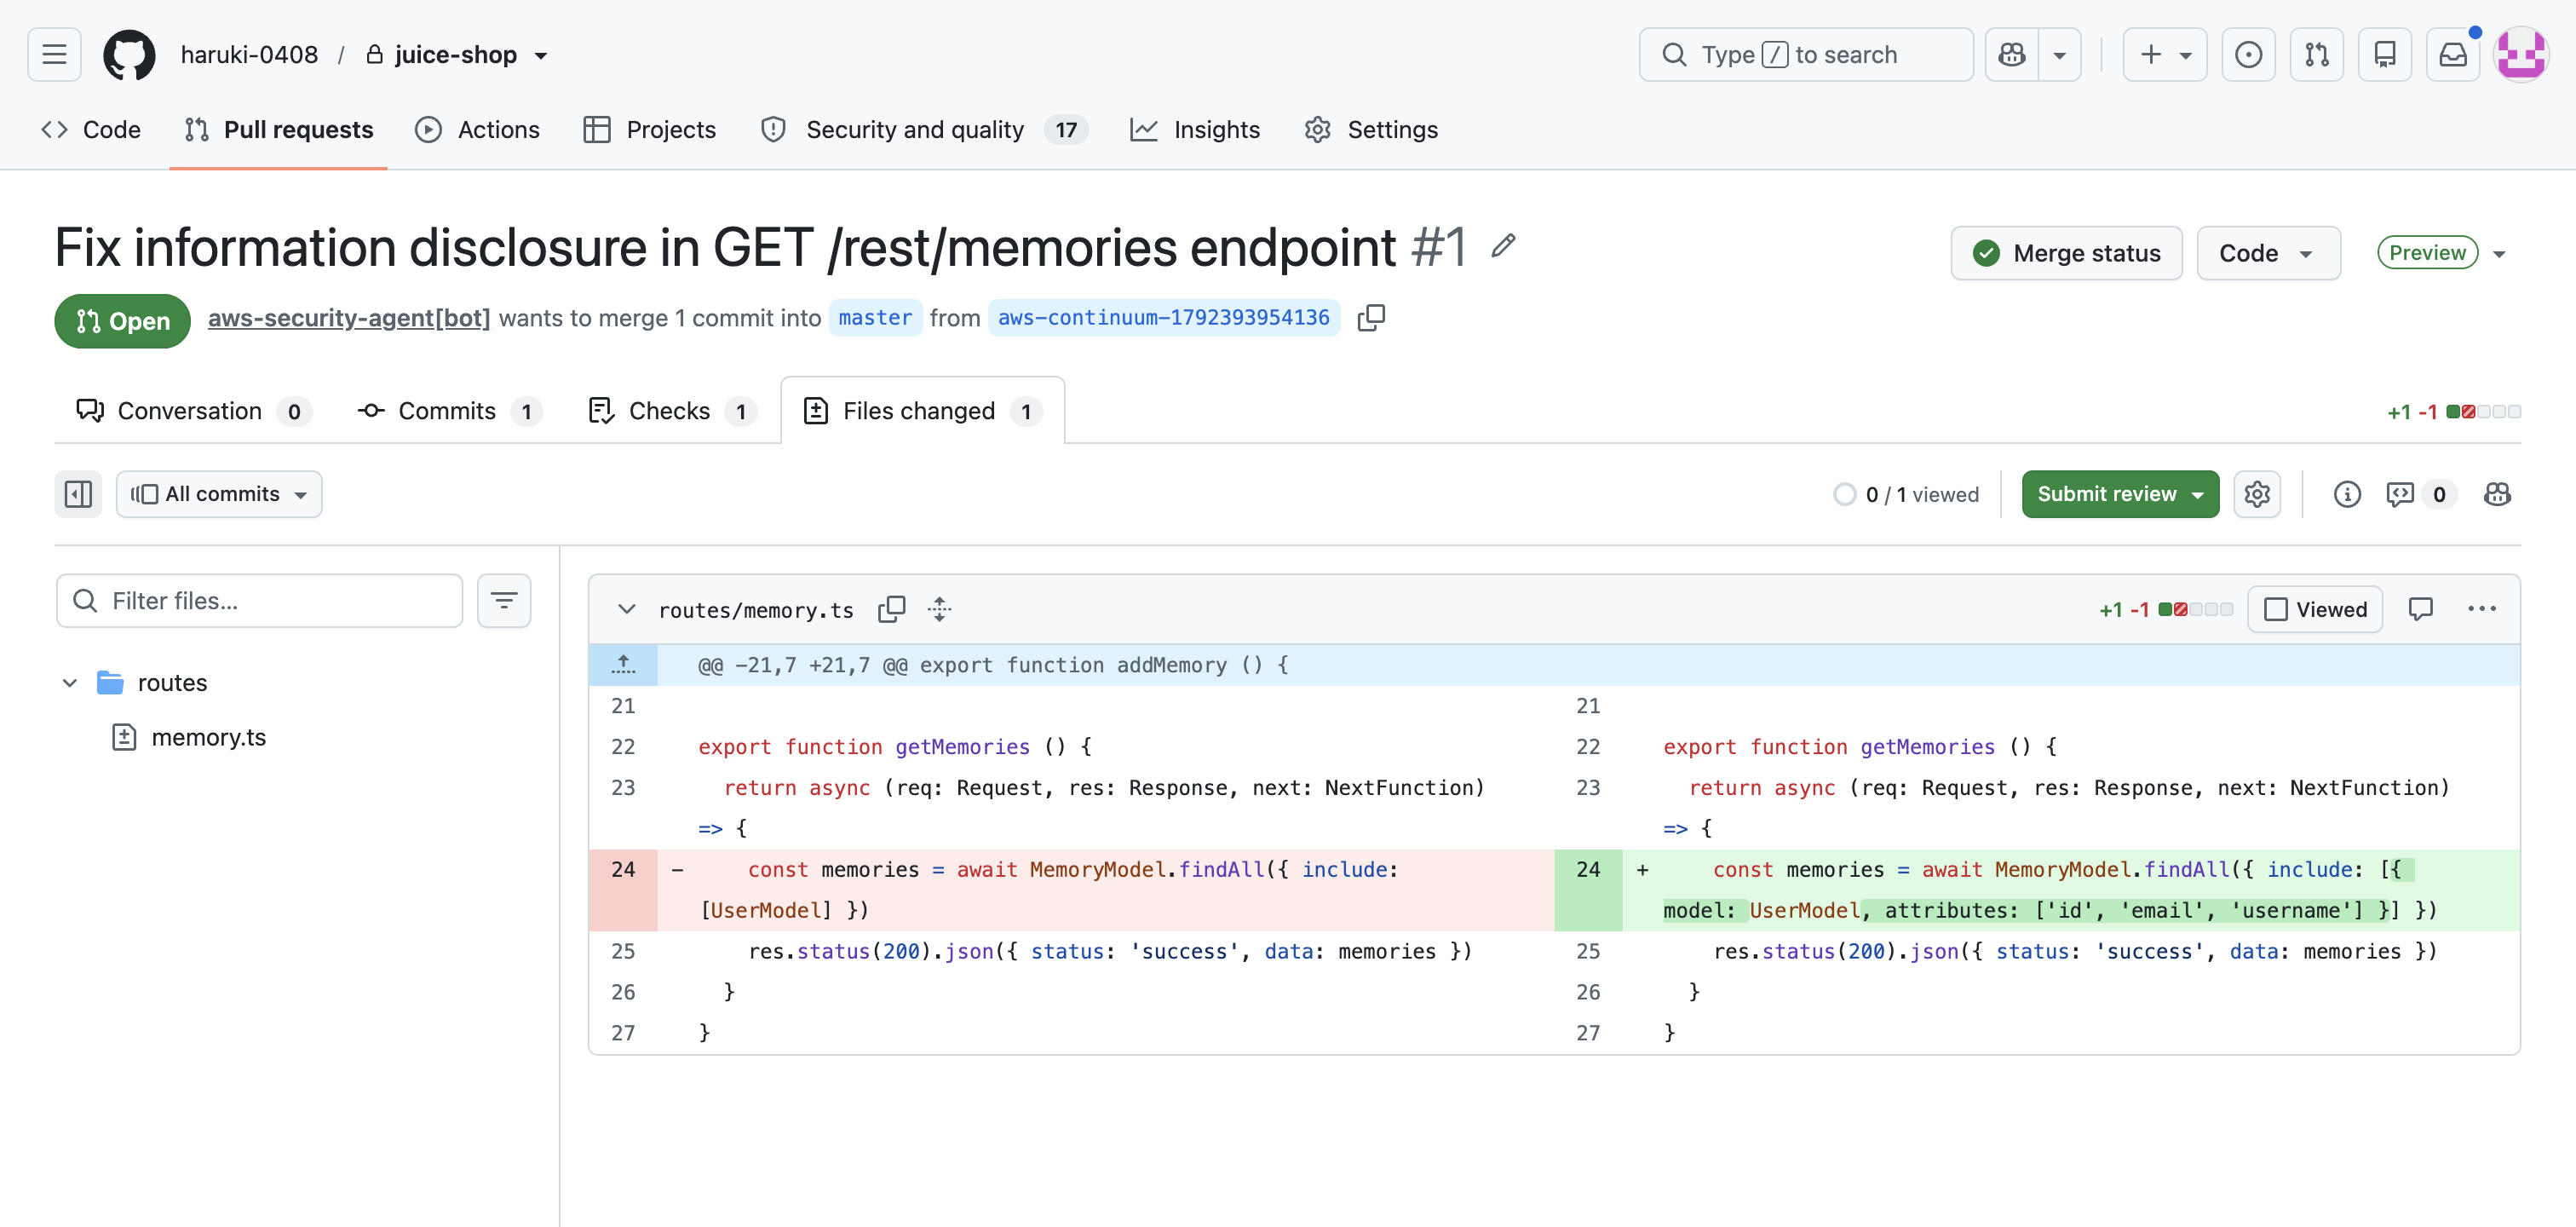Open the All commits dropdown
The image size is (2576, 1227).
coord(219,494)
